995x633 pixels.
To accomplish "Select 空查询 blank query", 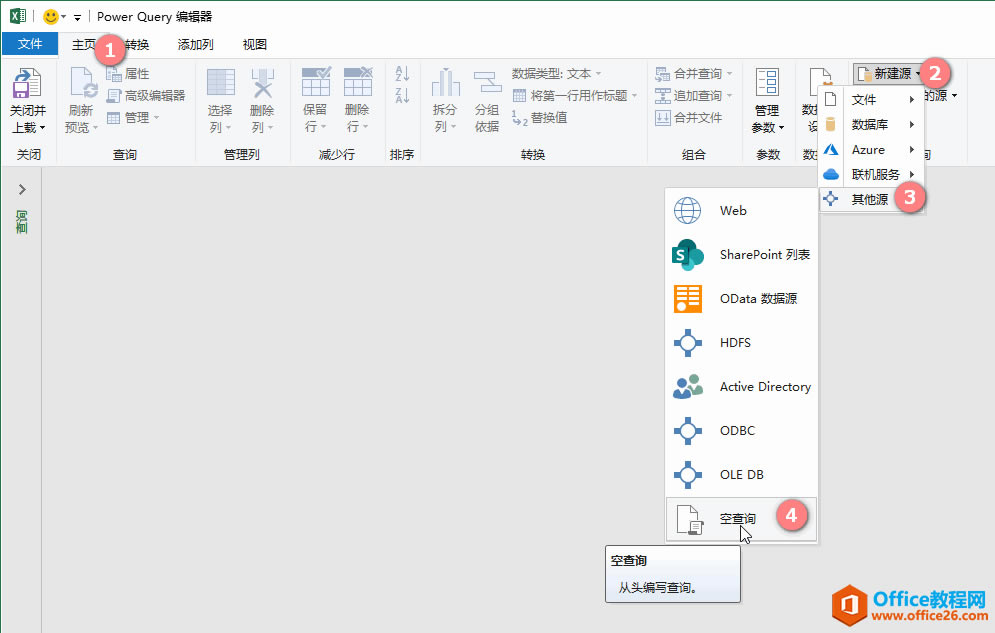I will click(x=741, y=519).
